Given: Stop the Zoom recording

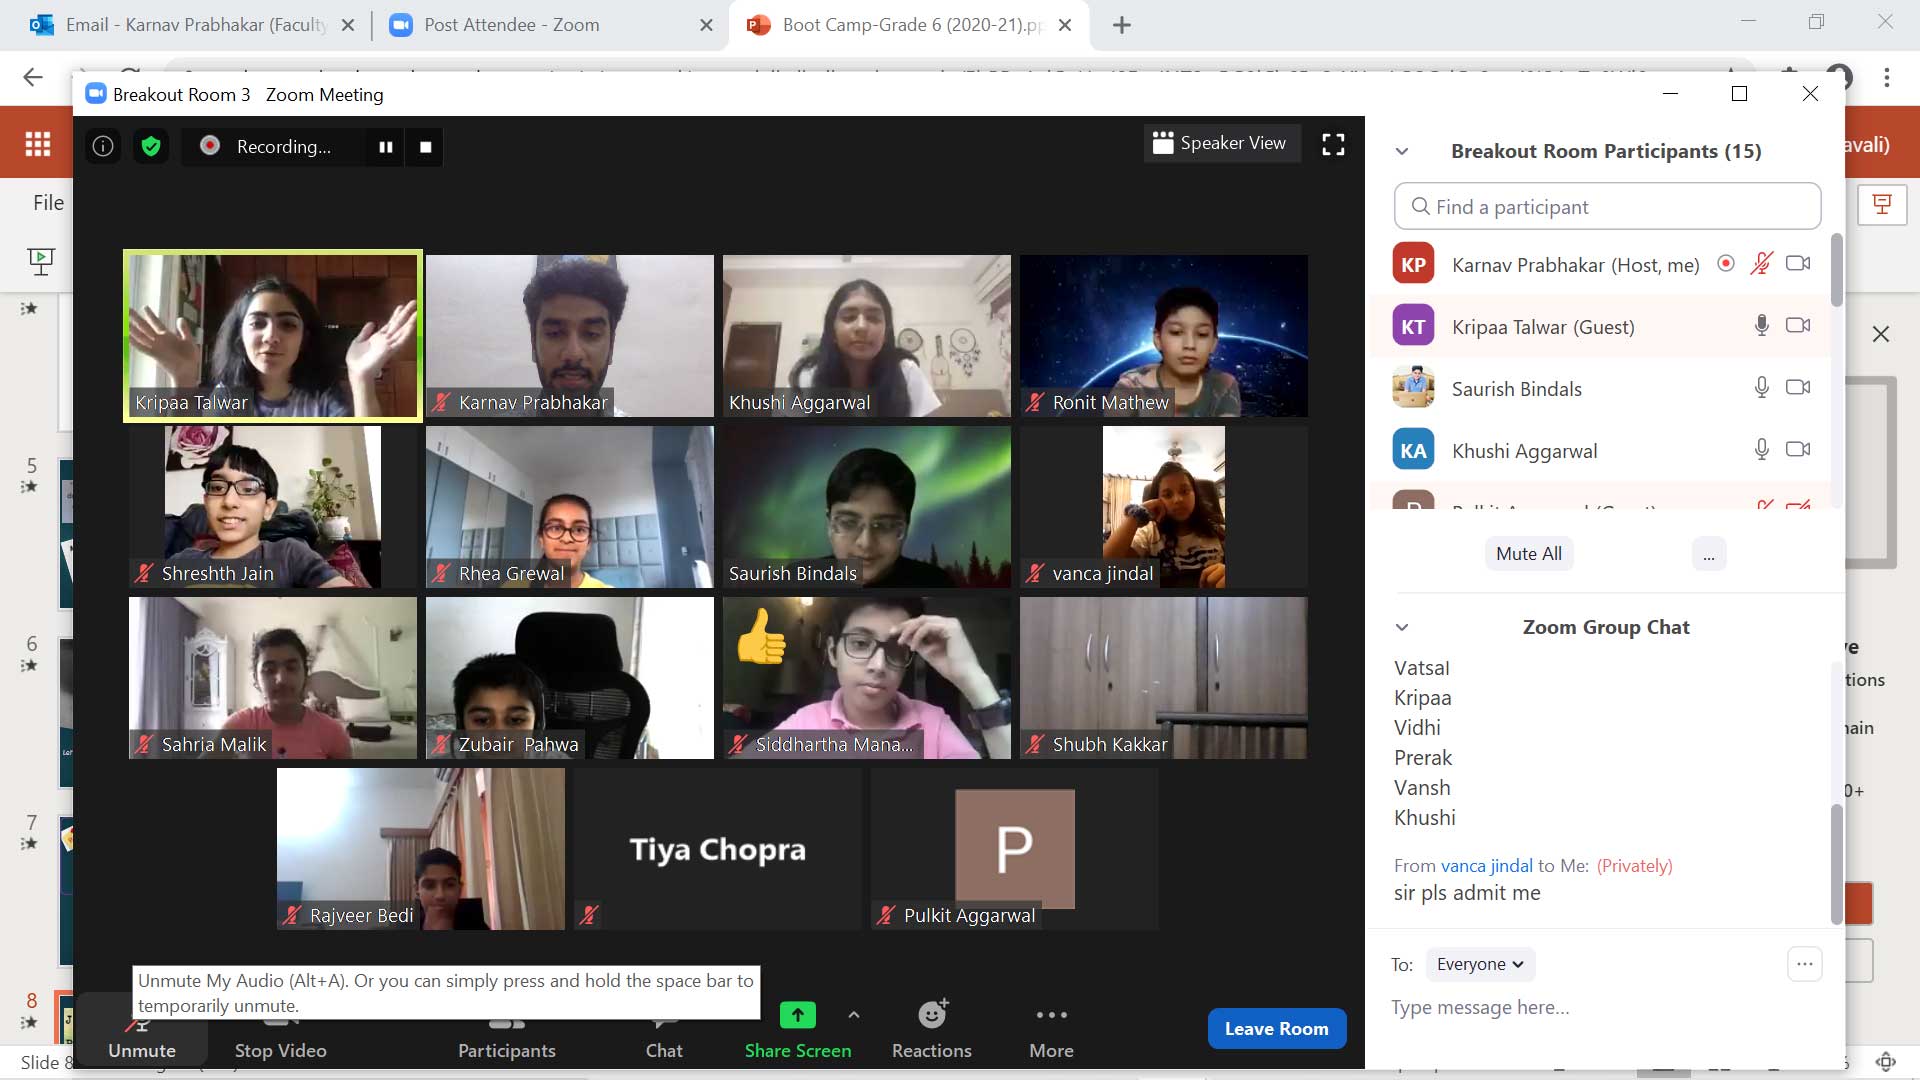Looking at the screenshot, I should tap(426, 147).
